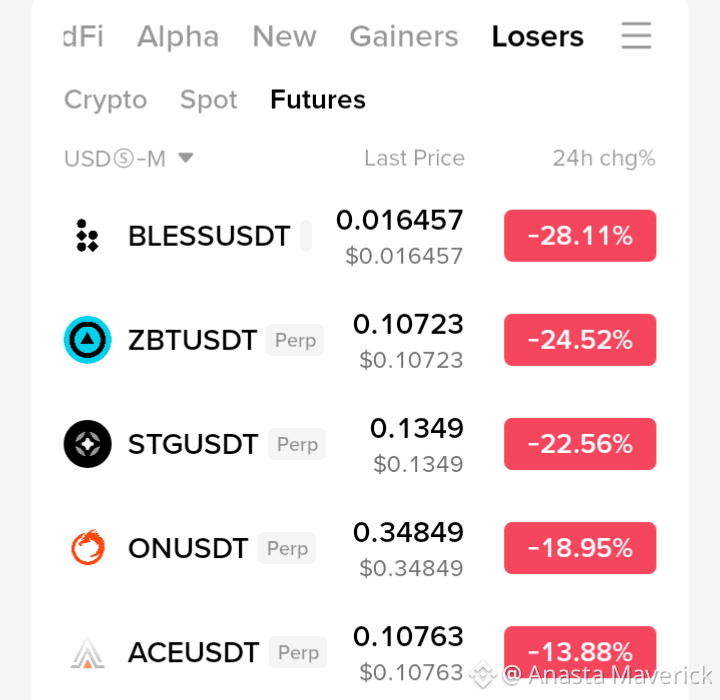Tap the STGUSDT black coin logo
This screenshot has height=700, width=720.
point(87,444)
